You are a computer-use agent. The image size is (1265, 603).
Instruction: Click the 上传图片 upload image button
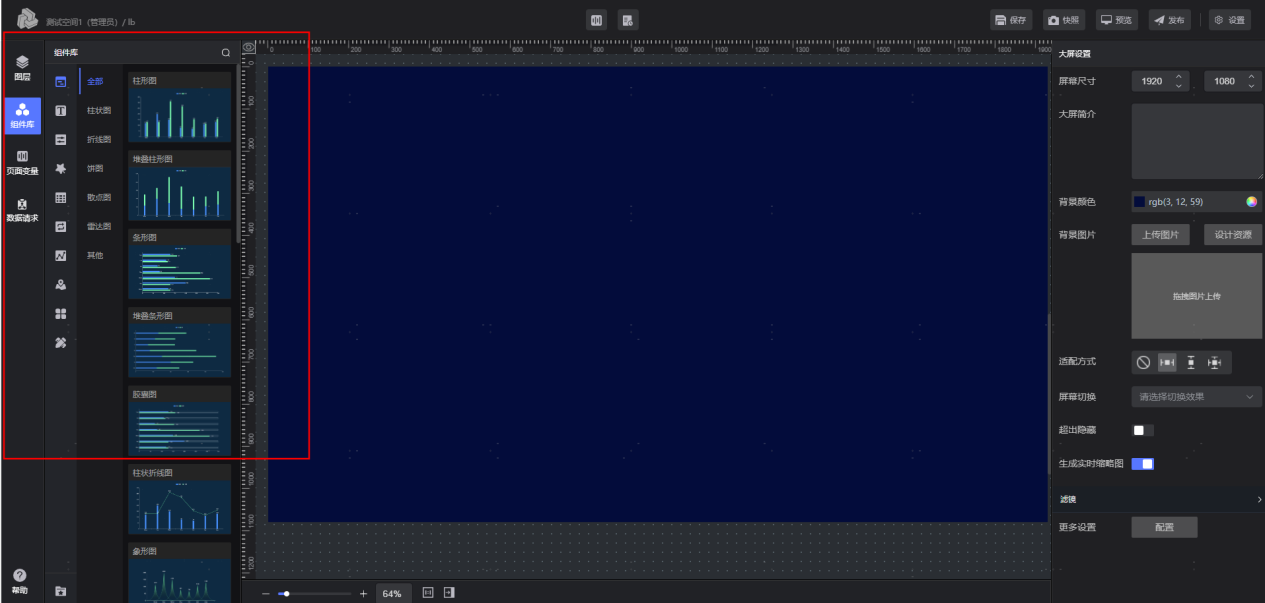[1161, 235]
